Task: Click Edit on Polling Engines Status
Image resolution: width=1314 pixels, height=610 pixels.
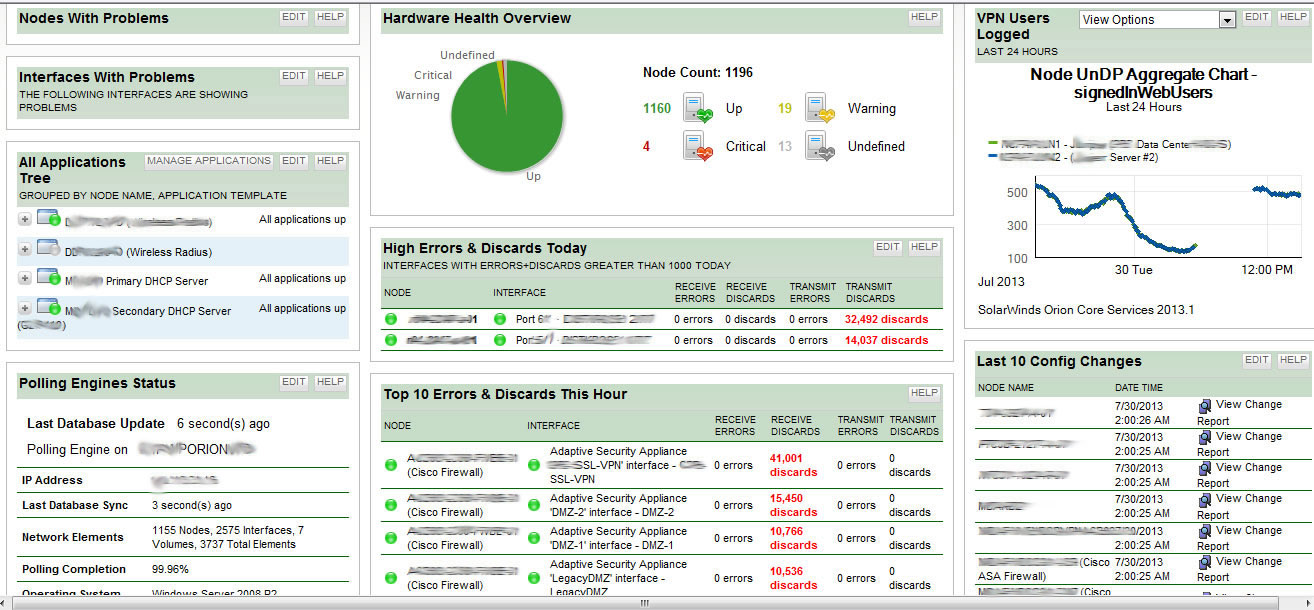Action: (294, 382)
